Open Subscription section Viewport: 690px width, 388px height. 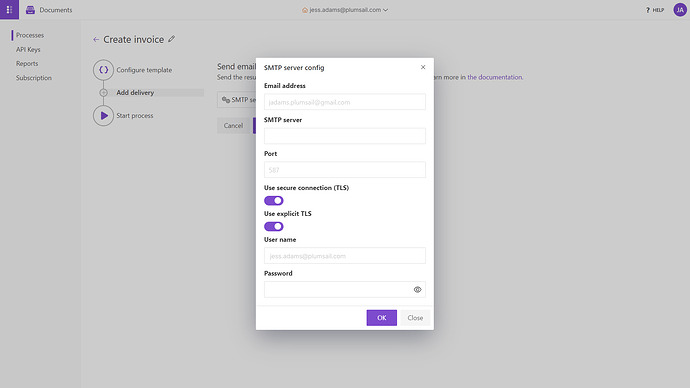34,78
